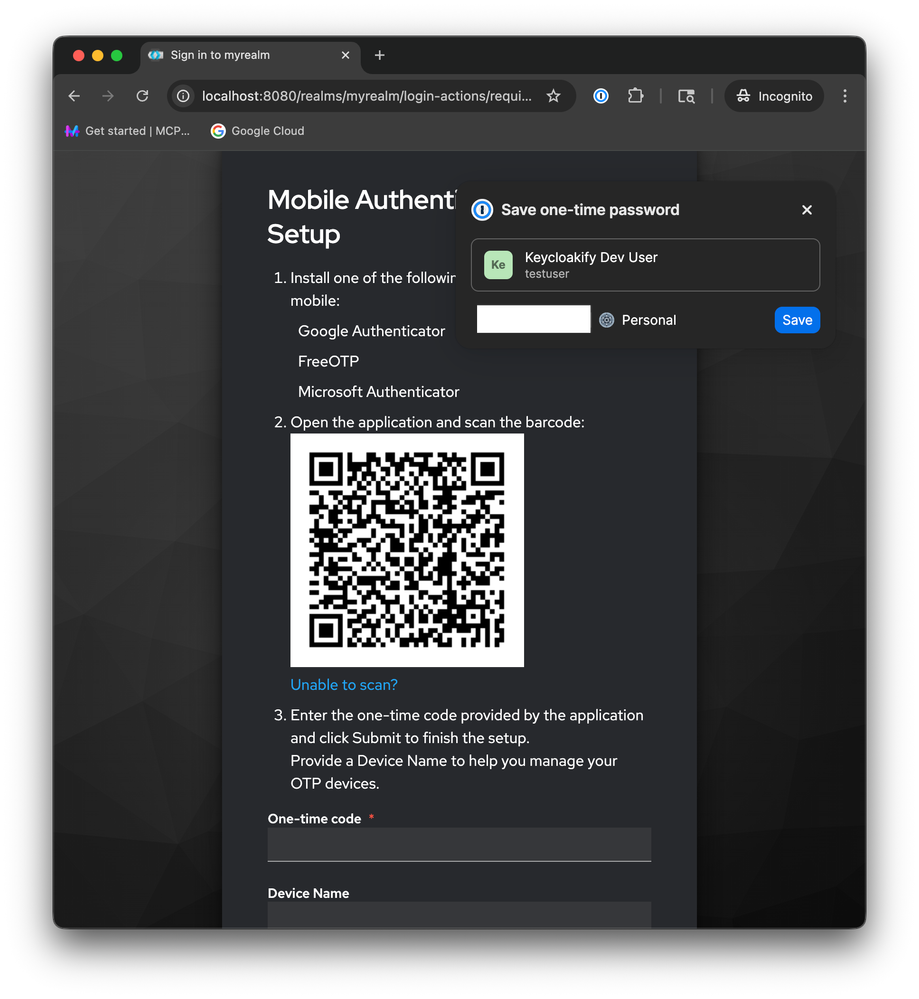This screenshot has height=999, width=919.
Task: Open the Extensions puzzle-piece menu
Action: click(x=635, y=96)
